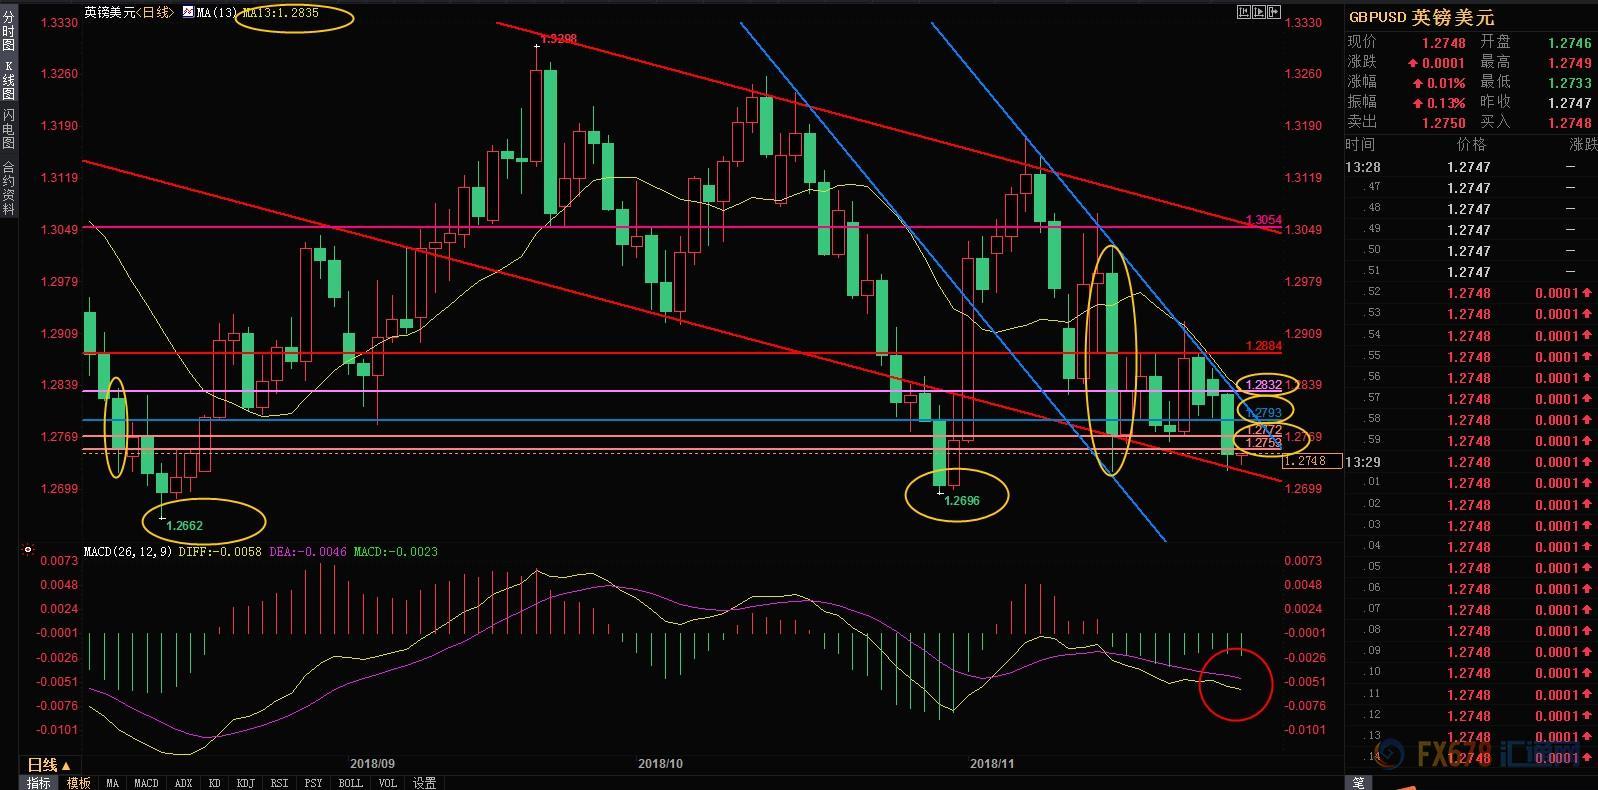Click the 13:28 tick row
Screen dimensions: 1598x790
coord(1470,167)
